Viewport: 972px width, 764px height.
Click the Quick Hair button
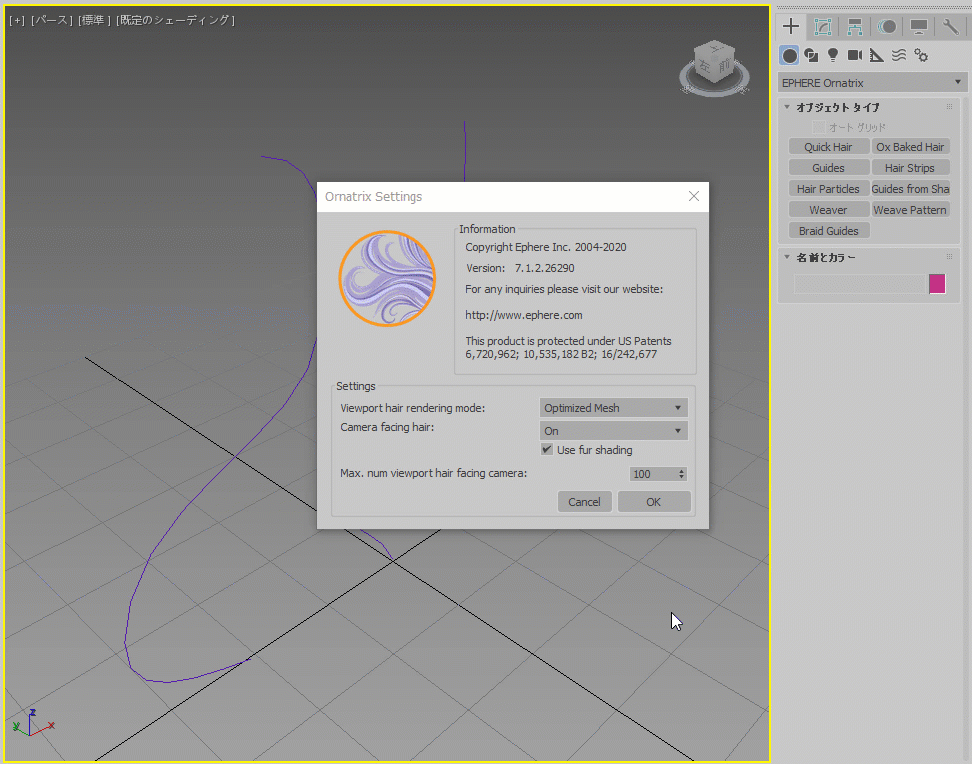828,147
